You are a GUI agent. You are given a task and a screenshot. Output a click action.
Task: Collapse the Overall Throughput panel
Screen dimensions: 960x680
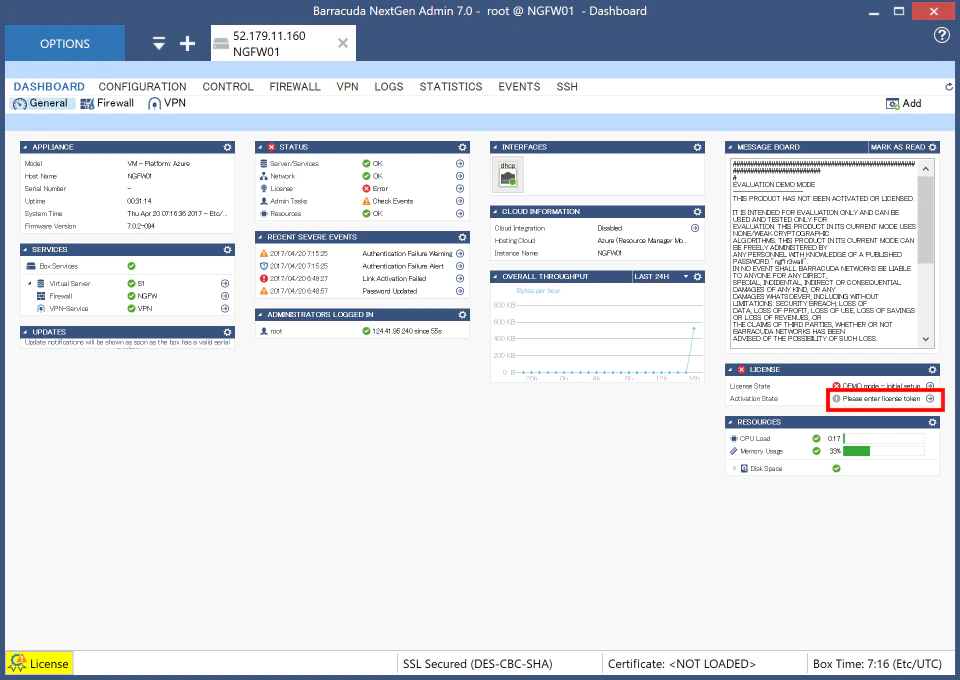[495, 277]
